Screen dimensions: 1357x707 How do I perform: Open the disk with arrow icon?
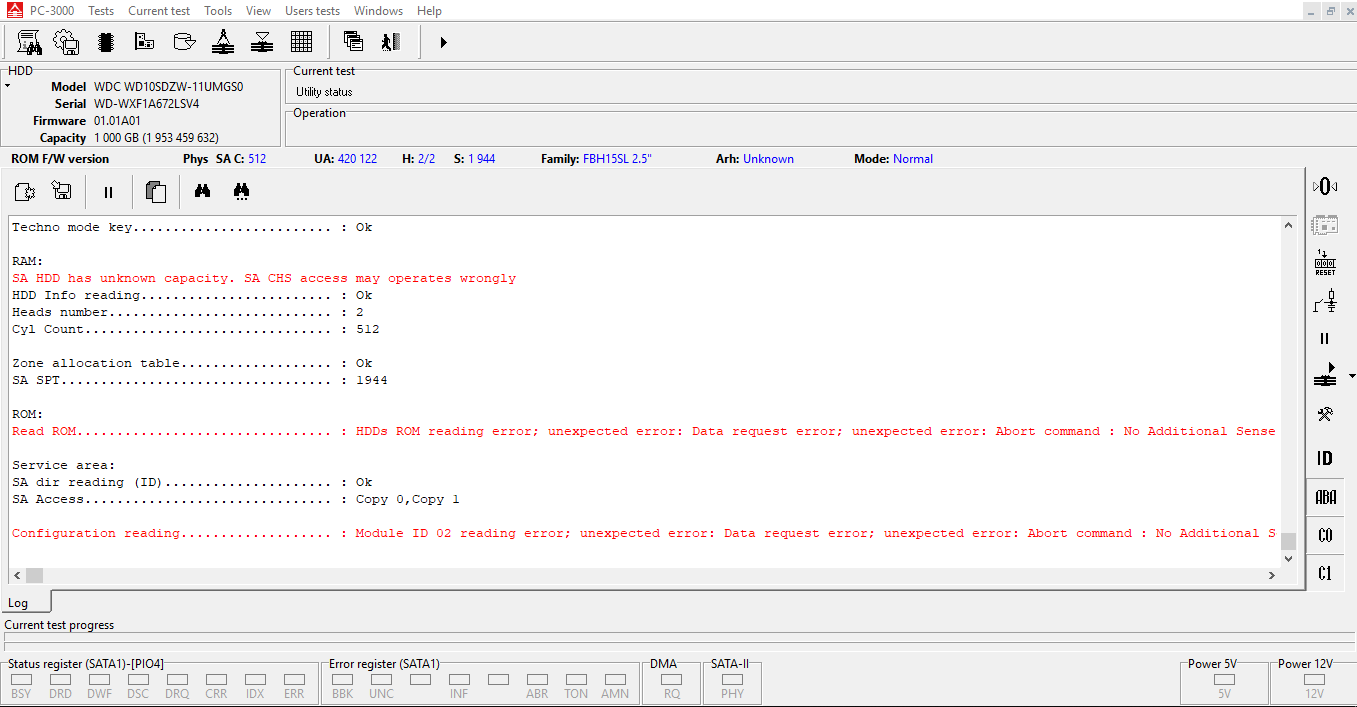pyautogui.click(x=184, y=42)
